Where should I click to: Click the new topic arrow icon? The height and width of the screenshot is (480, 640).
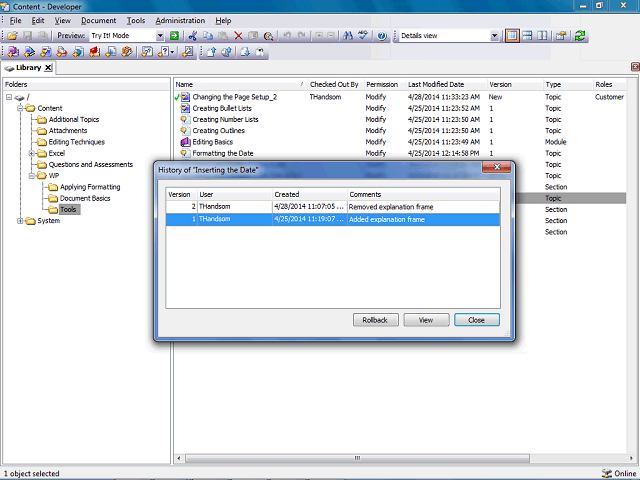click(29, 52)
